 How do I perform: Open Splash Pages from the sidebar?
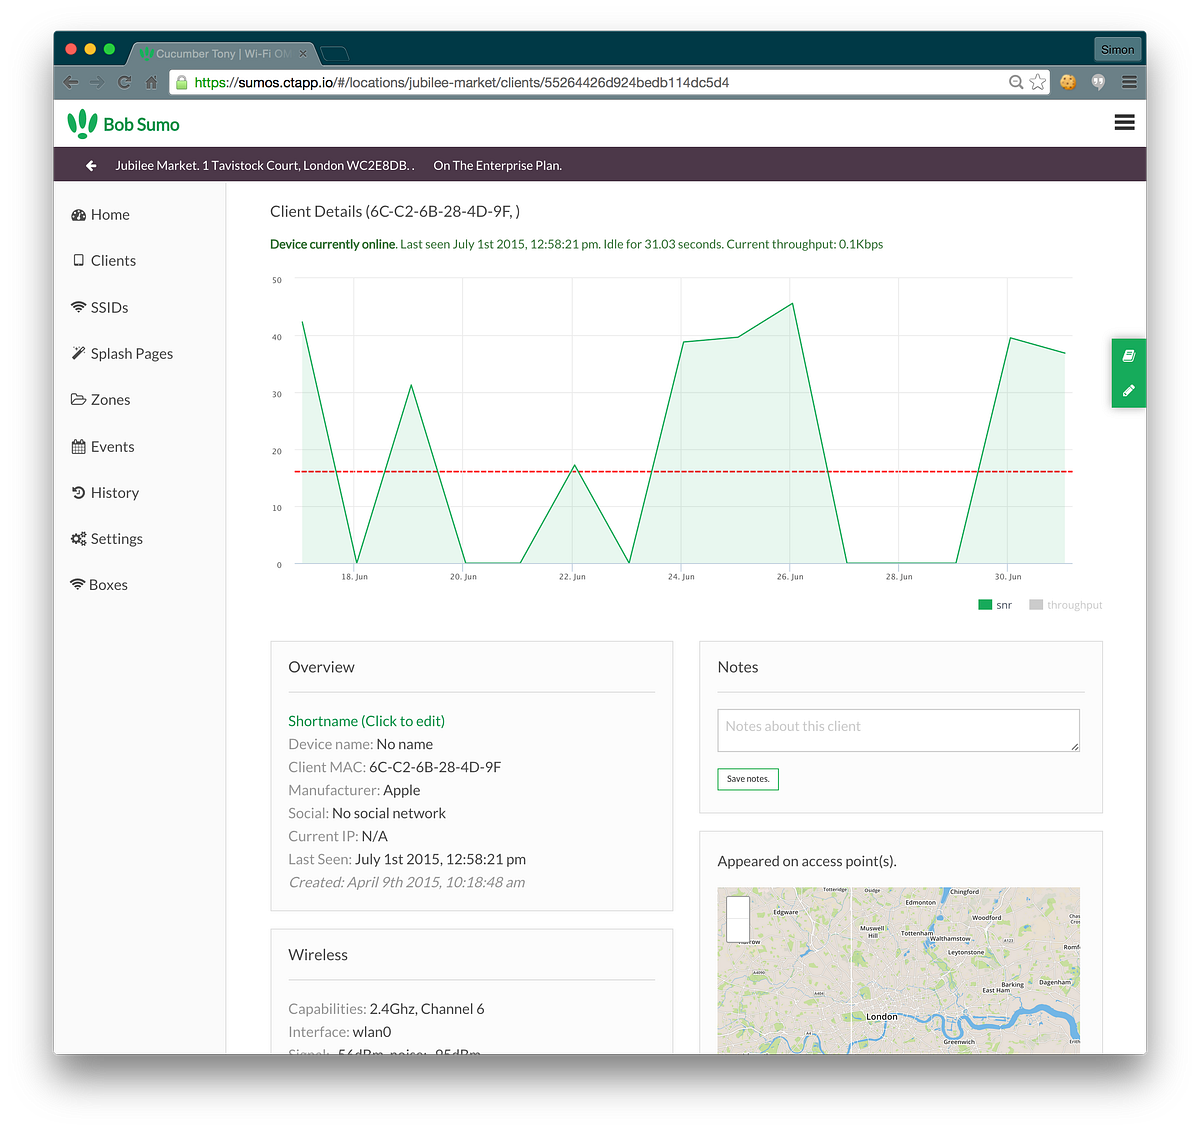click(x=132, y=353)
